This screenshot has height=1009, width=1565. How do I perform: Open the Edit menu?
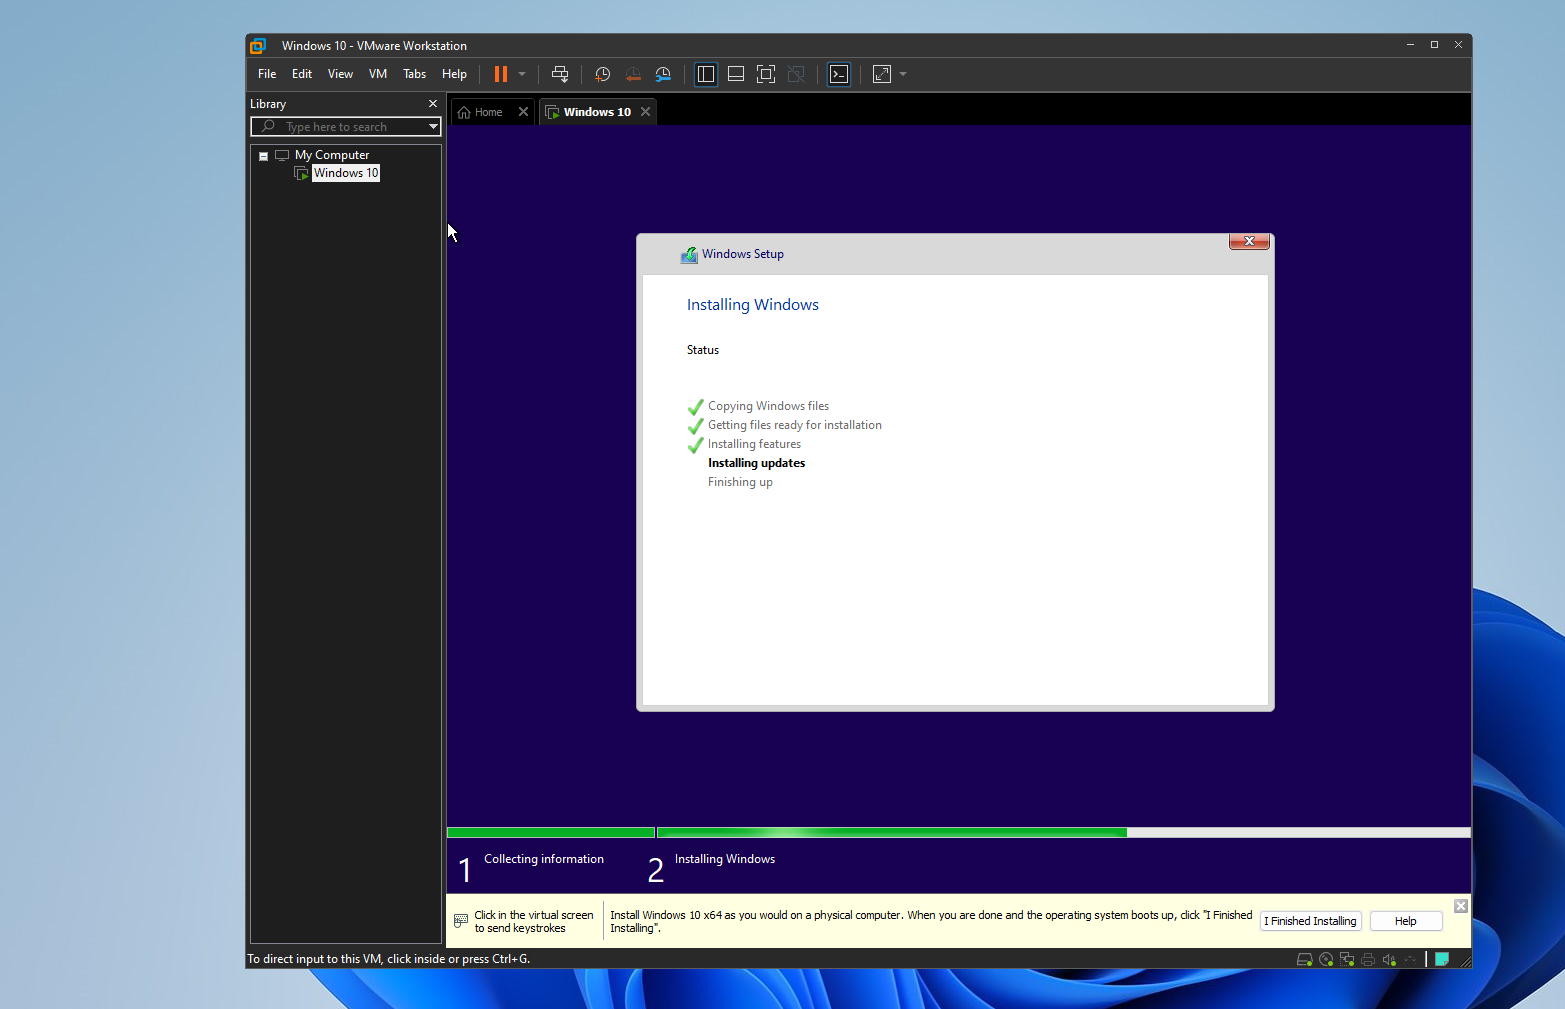click(302, 74)
